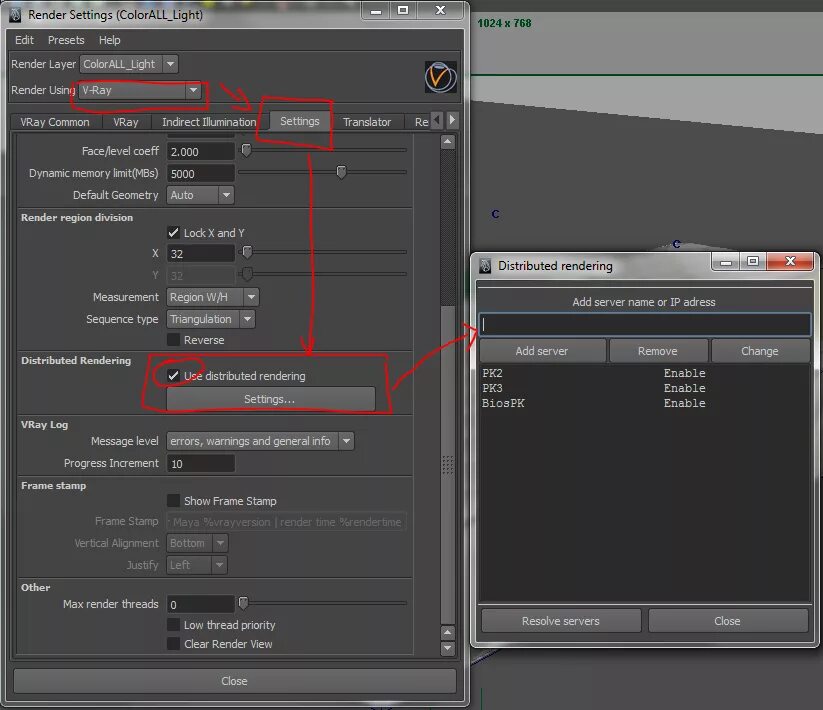Image resolution: width=823 pixels, height=710 pixels.
Task: Click the server name or IP input field
Action: click(x=645, y=324)
